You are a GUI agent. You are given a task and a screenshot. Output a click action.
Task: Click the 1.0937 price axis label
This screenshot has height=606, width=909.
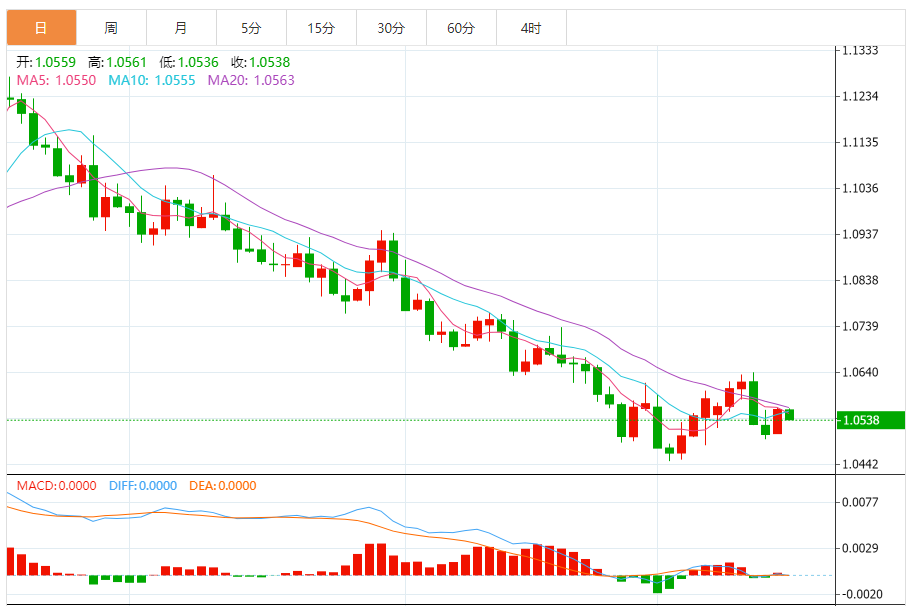coord(860,234)
